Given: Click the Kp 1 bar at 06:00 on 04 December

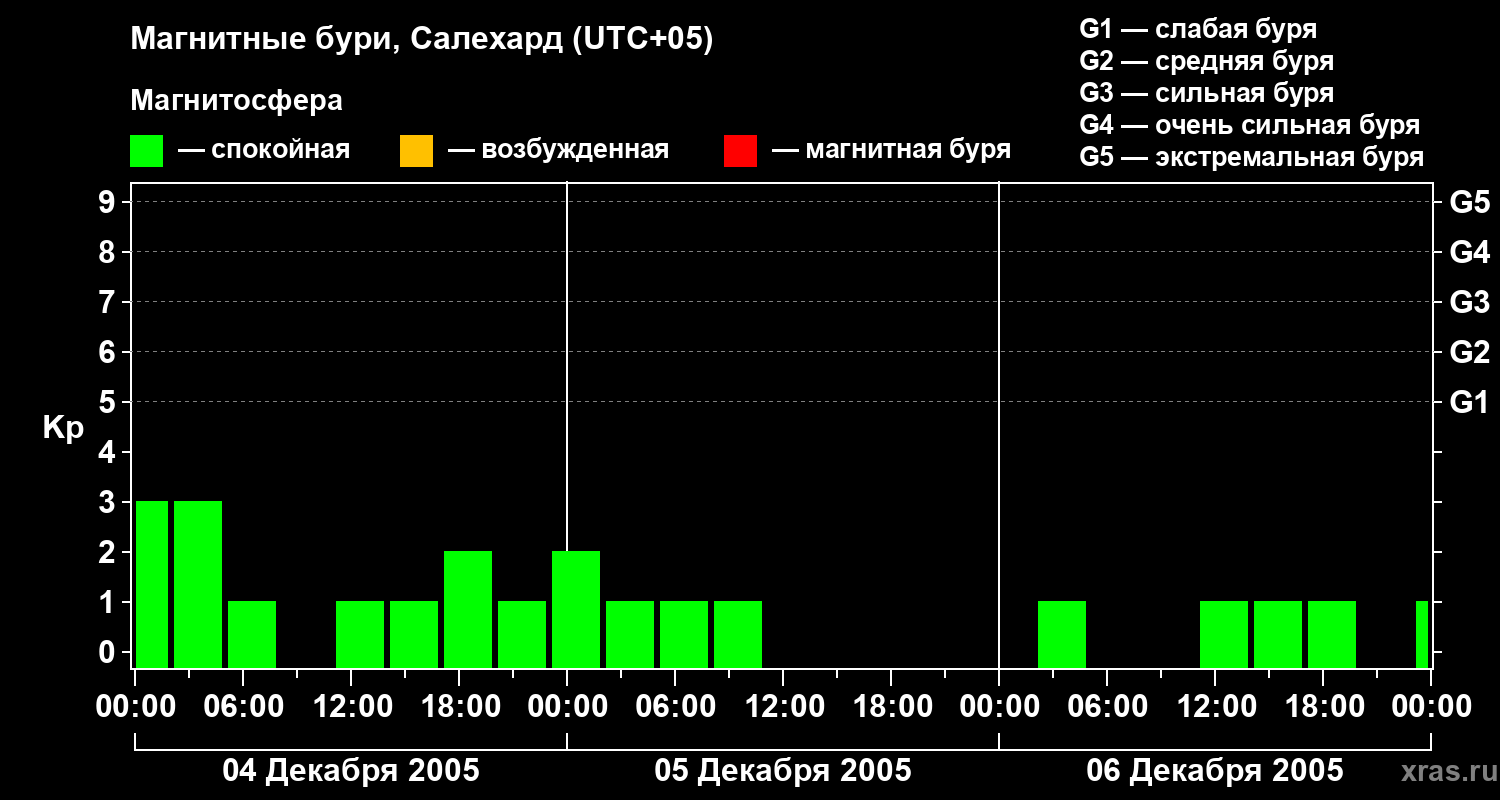Looking at the screenshot, I should click(x=252, y=634).
